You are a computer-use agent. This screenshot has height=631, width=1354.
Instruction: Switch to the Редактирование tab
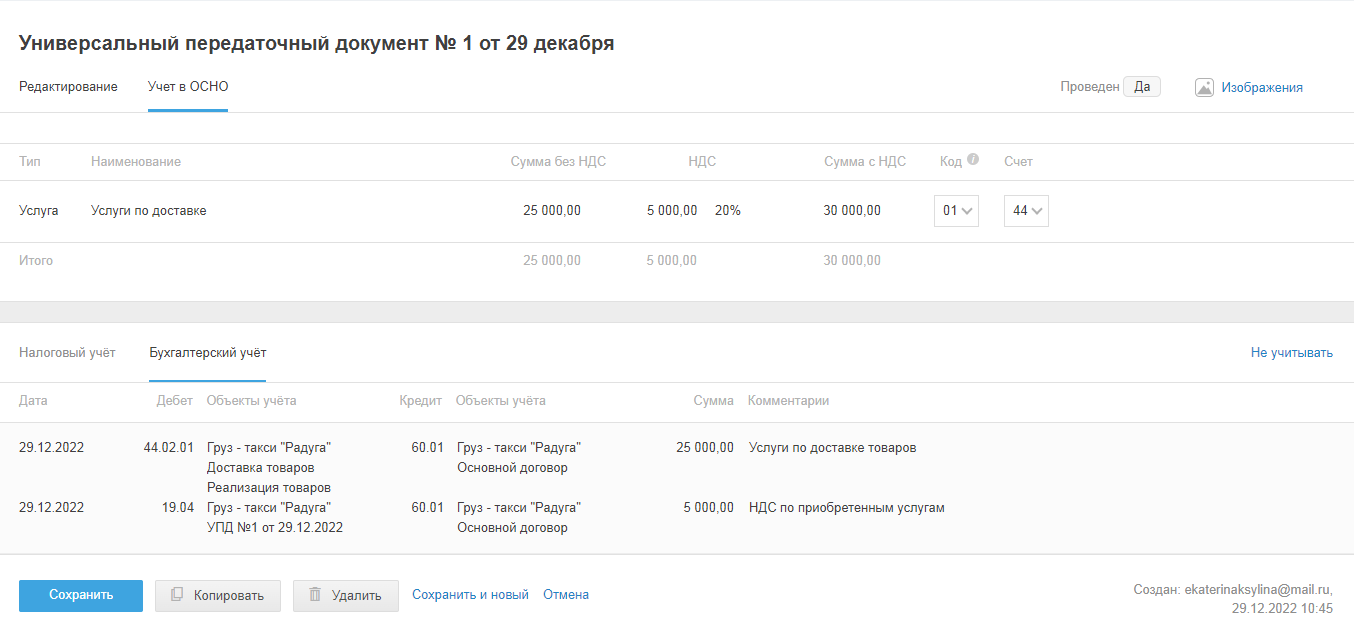(x=68, y=87)
